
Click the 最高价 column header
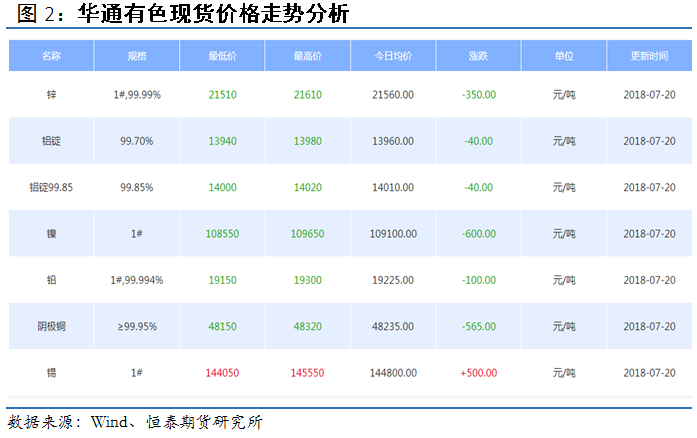[308, 56]
